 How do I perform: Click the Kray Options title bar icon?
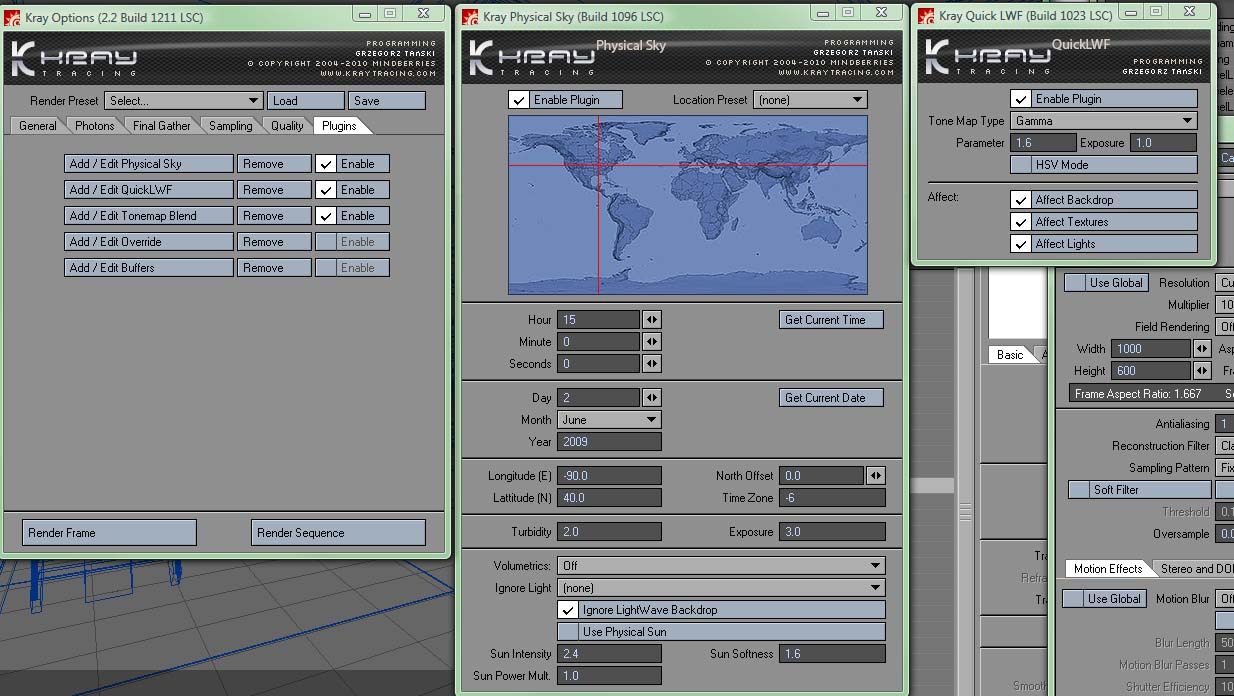coord(13,17)
